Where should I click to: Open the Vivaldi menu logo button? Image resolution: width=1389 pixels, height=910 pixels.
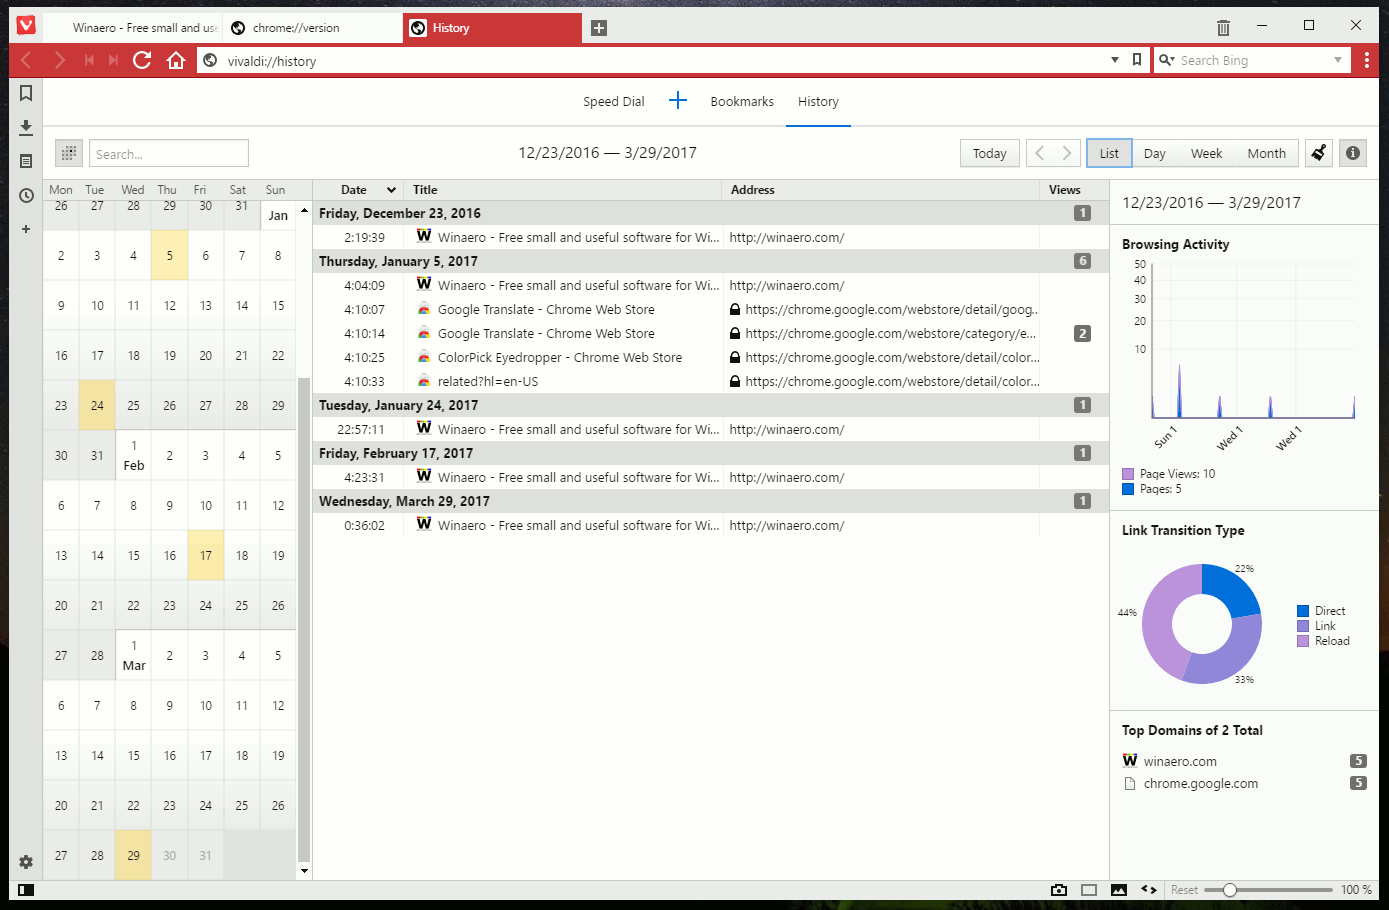point(26,27)
